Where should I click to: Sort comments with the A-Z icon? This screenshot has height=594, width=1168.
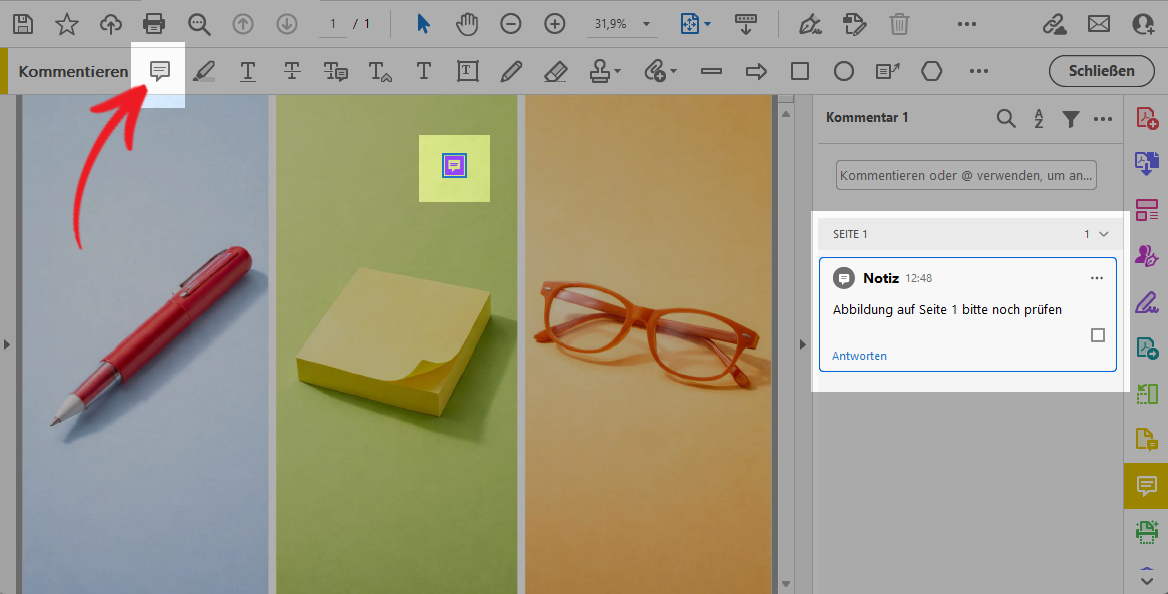point(1039,119)
